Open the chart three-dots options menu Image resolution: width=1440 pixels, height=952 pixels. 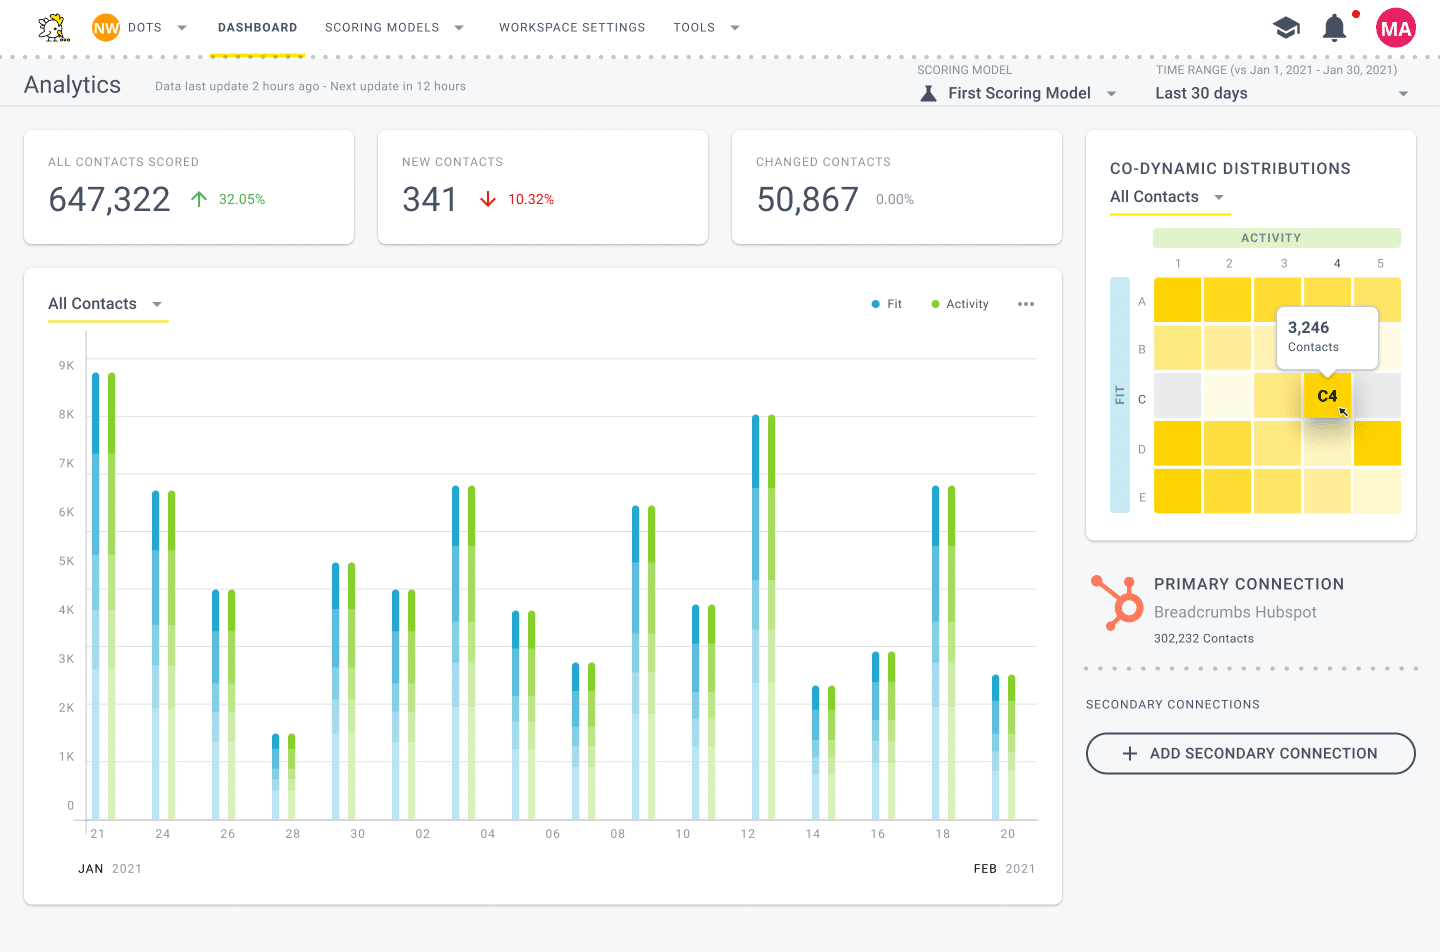1026,304
